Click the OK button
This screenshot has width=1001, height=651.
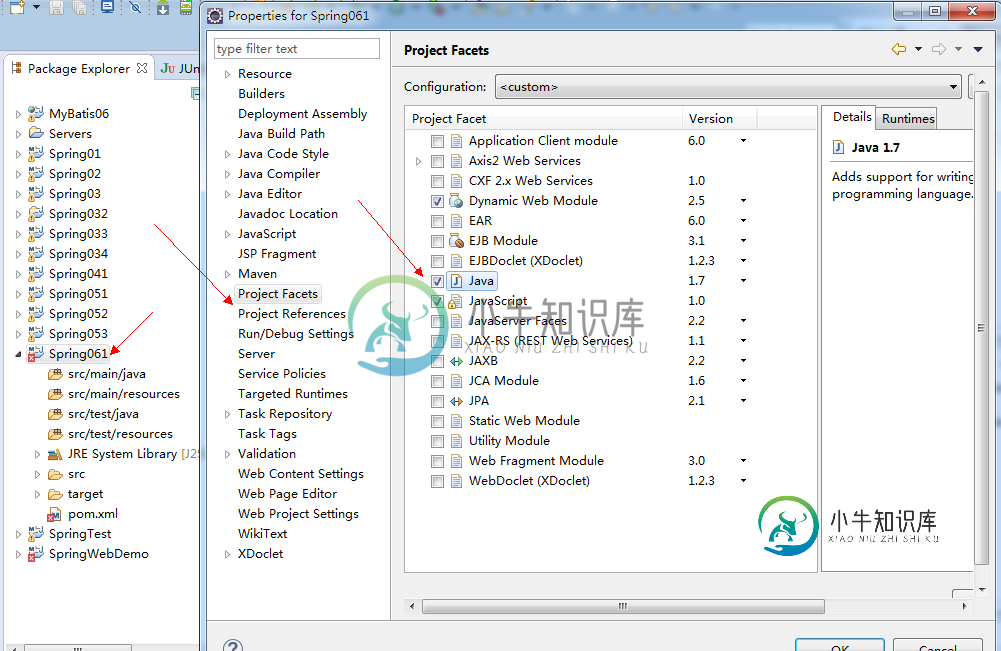pos(840,645)
